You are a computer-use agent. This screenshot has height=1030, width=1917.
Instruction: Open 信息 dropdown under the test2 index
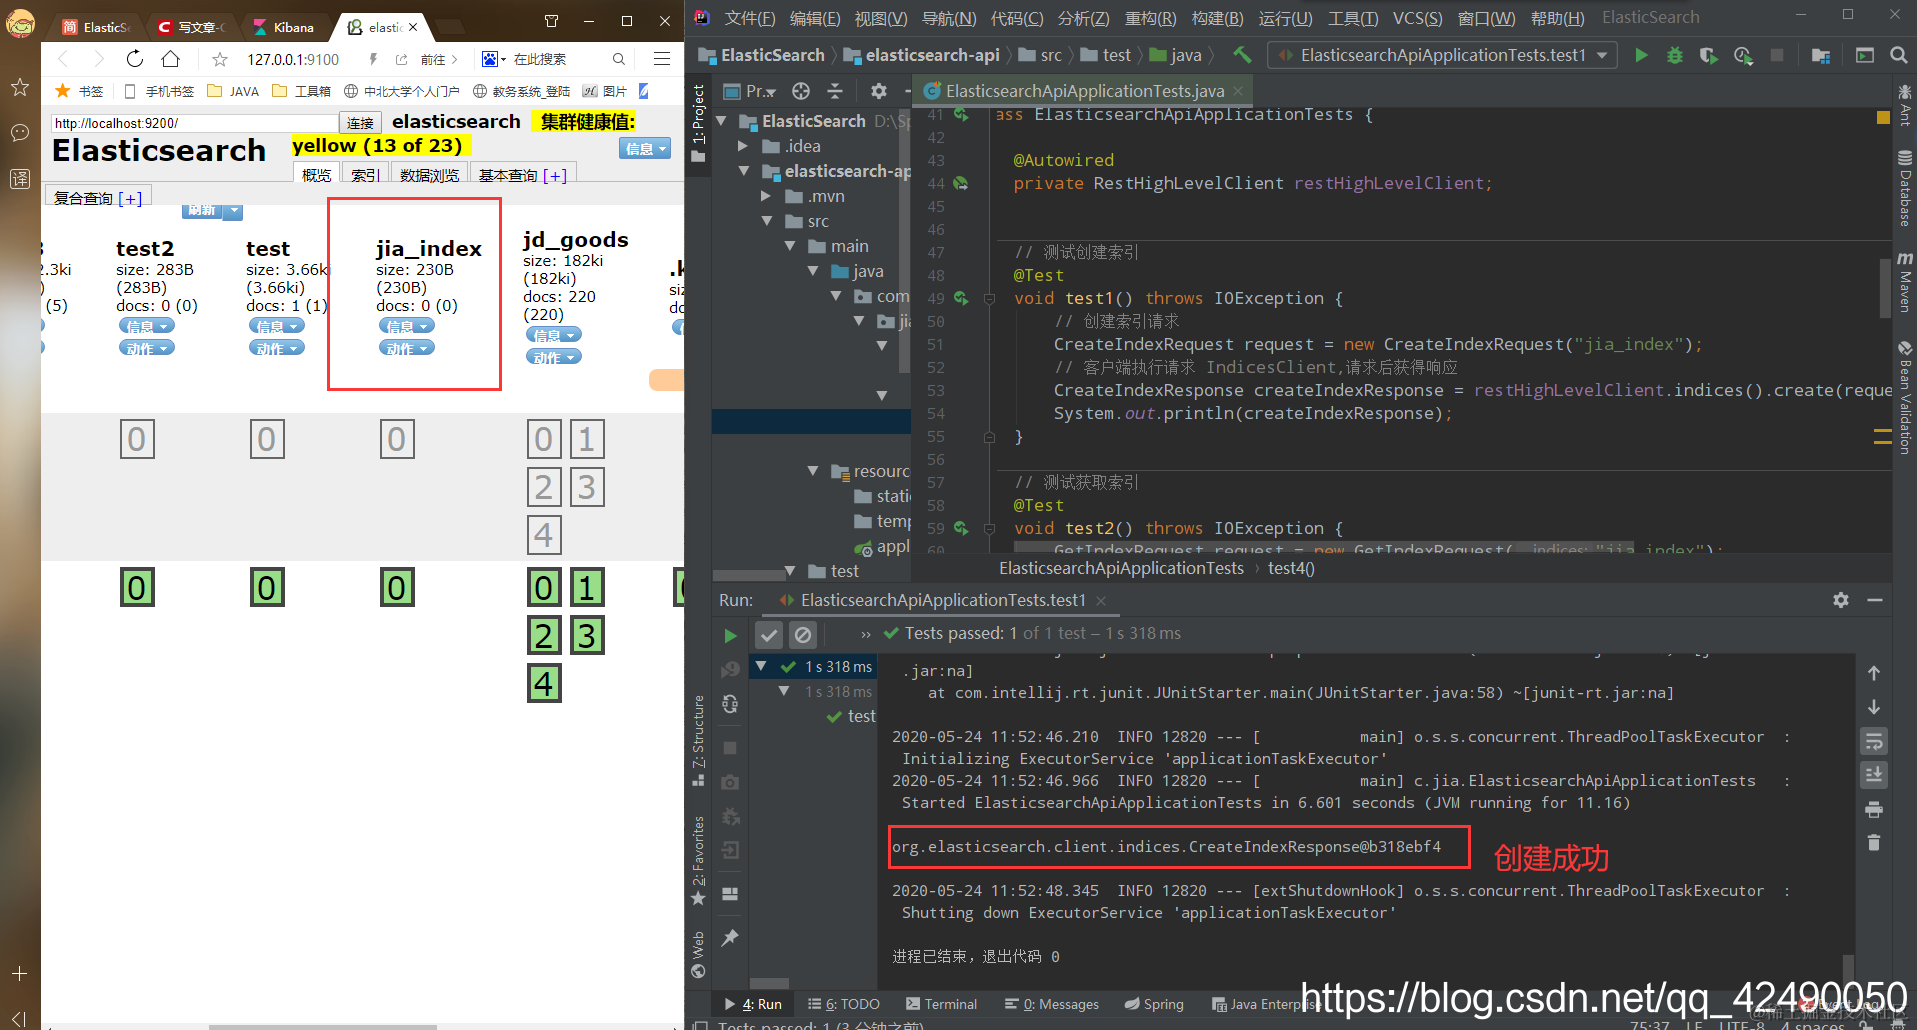(x=147, y=326)
